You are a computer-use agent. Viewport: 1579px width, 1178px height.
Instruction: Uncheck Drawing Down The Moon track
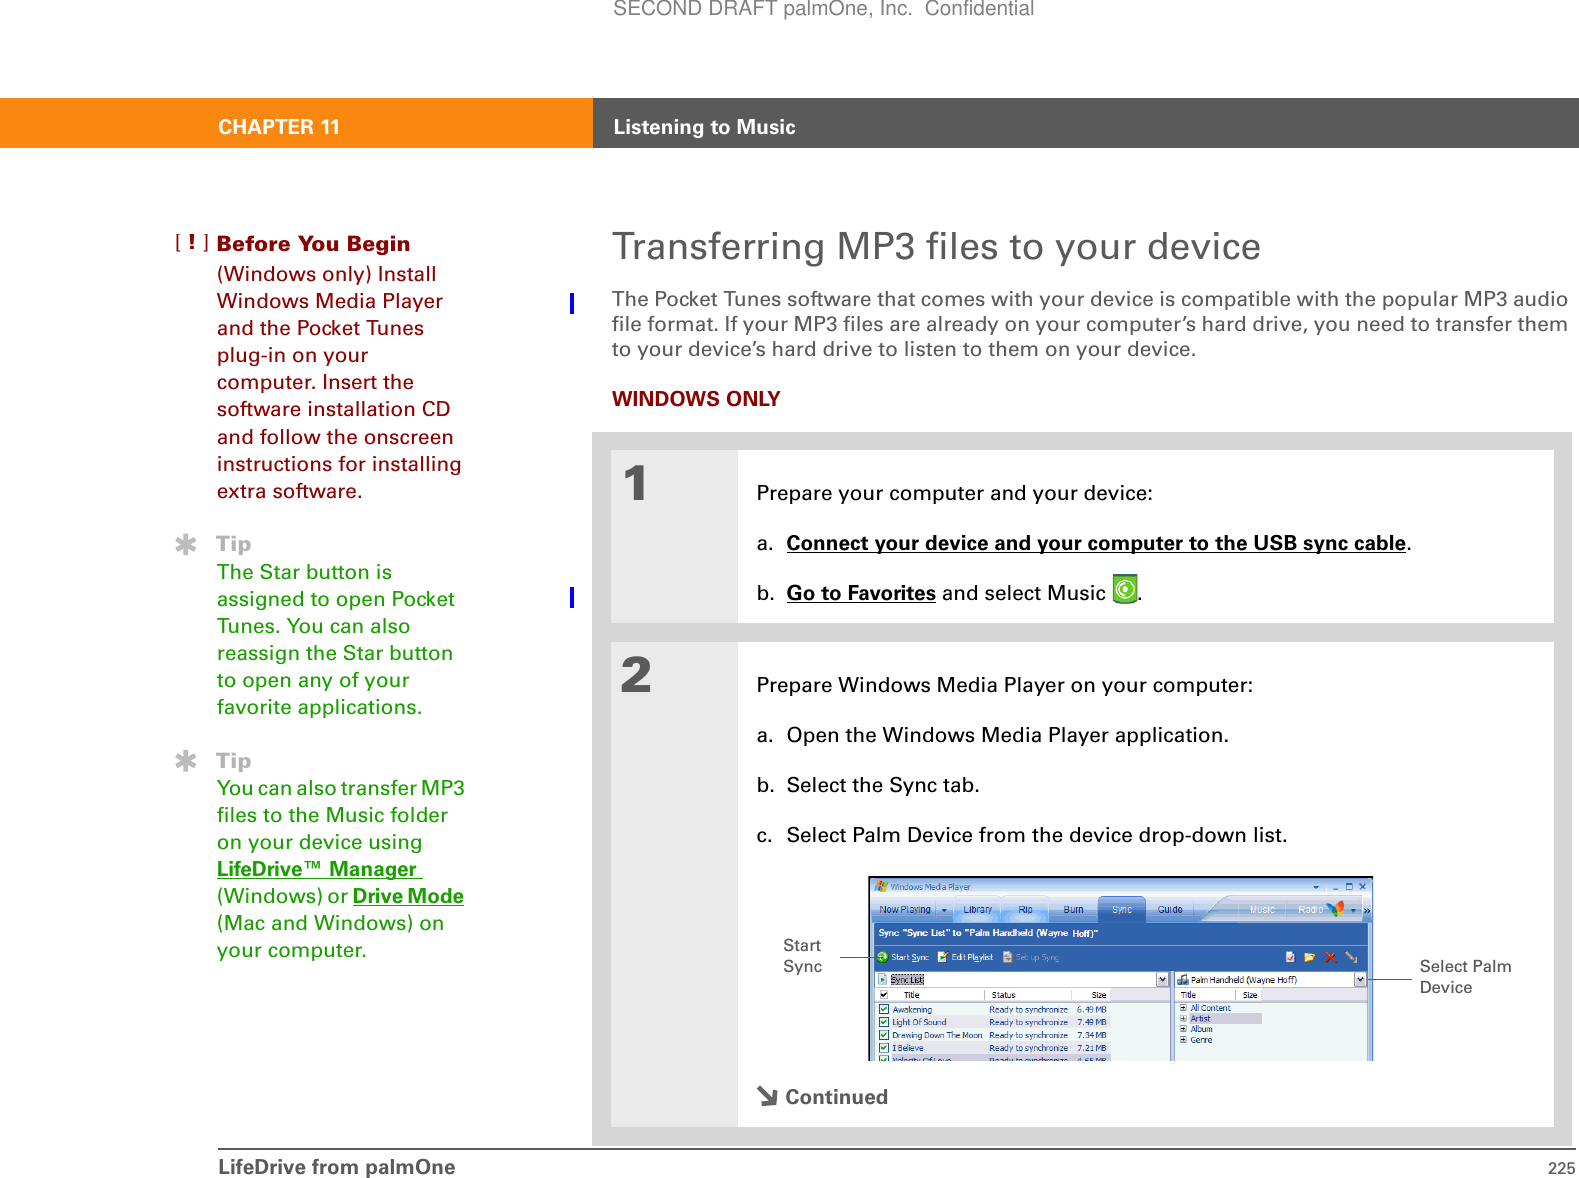coord(884,1035)
